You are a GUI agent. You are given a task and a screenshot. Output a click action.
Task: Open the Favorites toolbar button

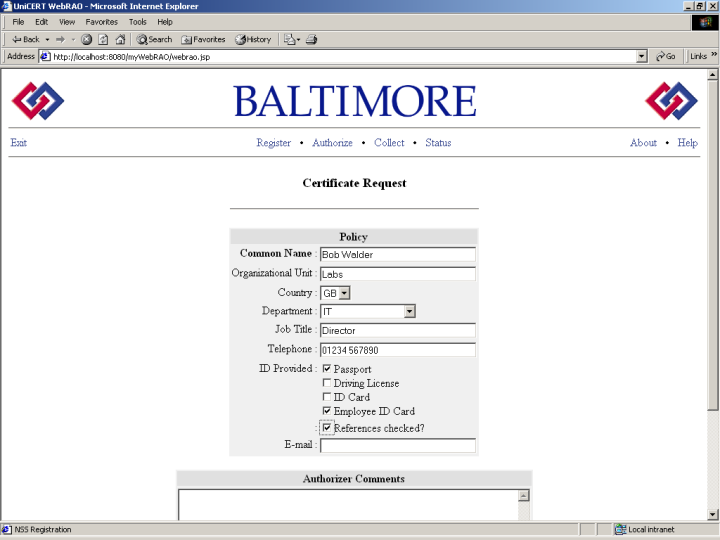[203, 39]
